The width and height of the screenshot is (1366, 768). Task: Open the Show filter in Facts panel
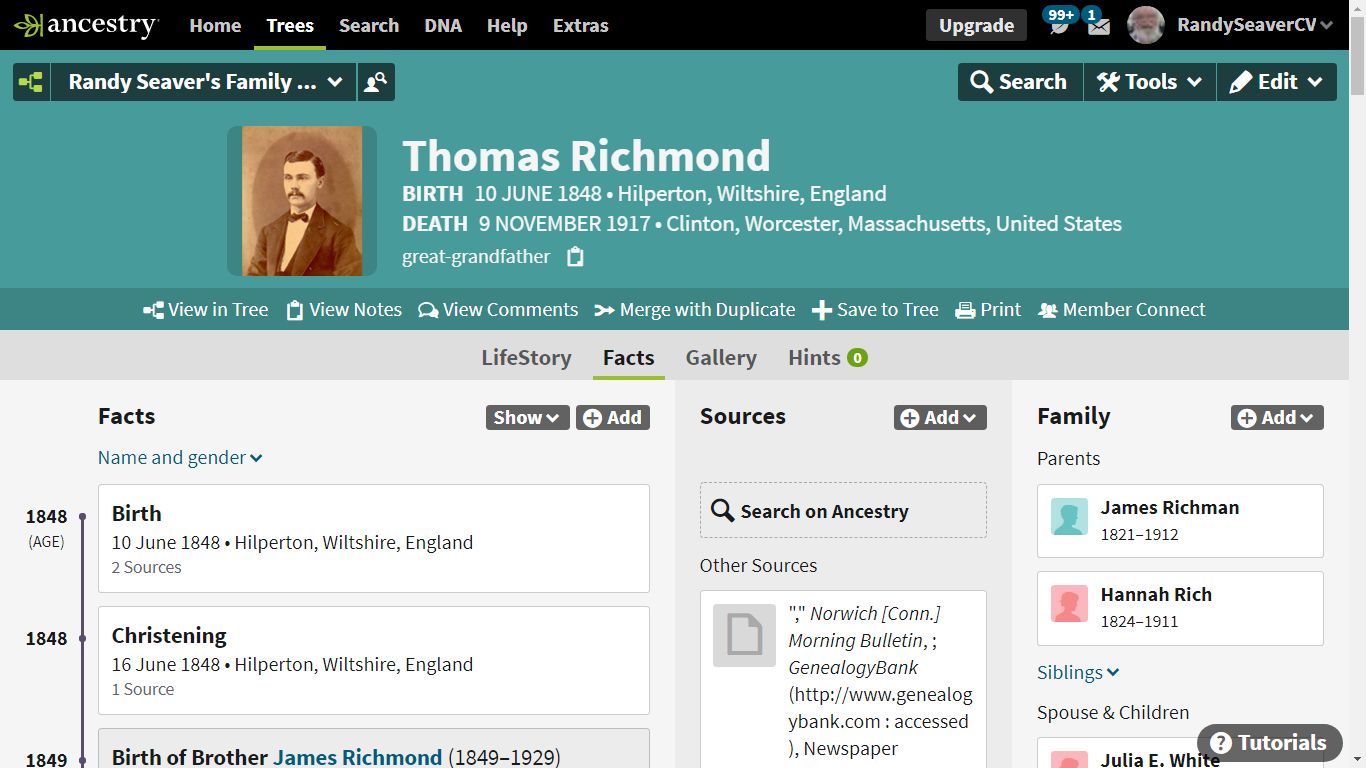click(x=527, y=417)
